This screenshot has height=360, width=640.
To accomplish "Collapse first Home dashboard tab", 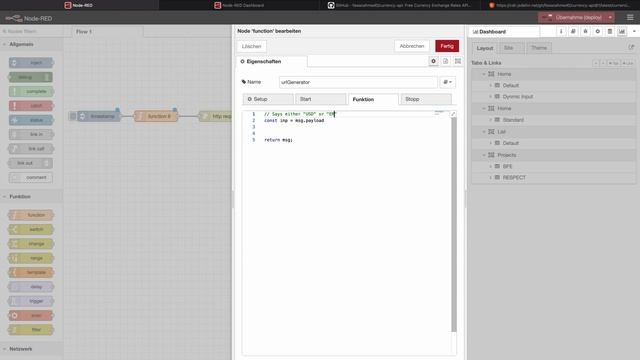I will pyautogui.click(x=484, y=74).
